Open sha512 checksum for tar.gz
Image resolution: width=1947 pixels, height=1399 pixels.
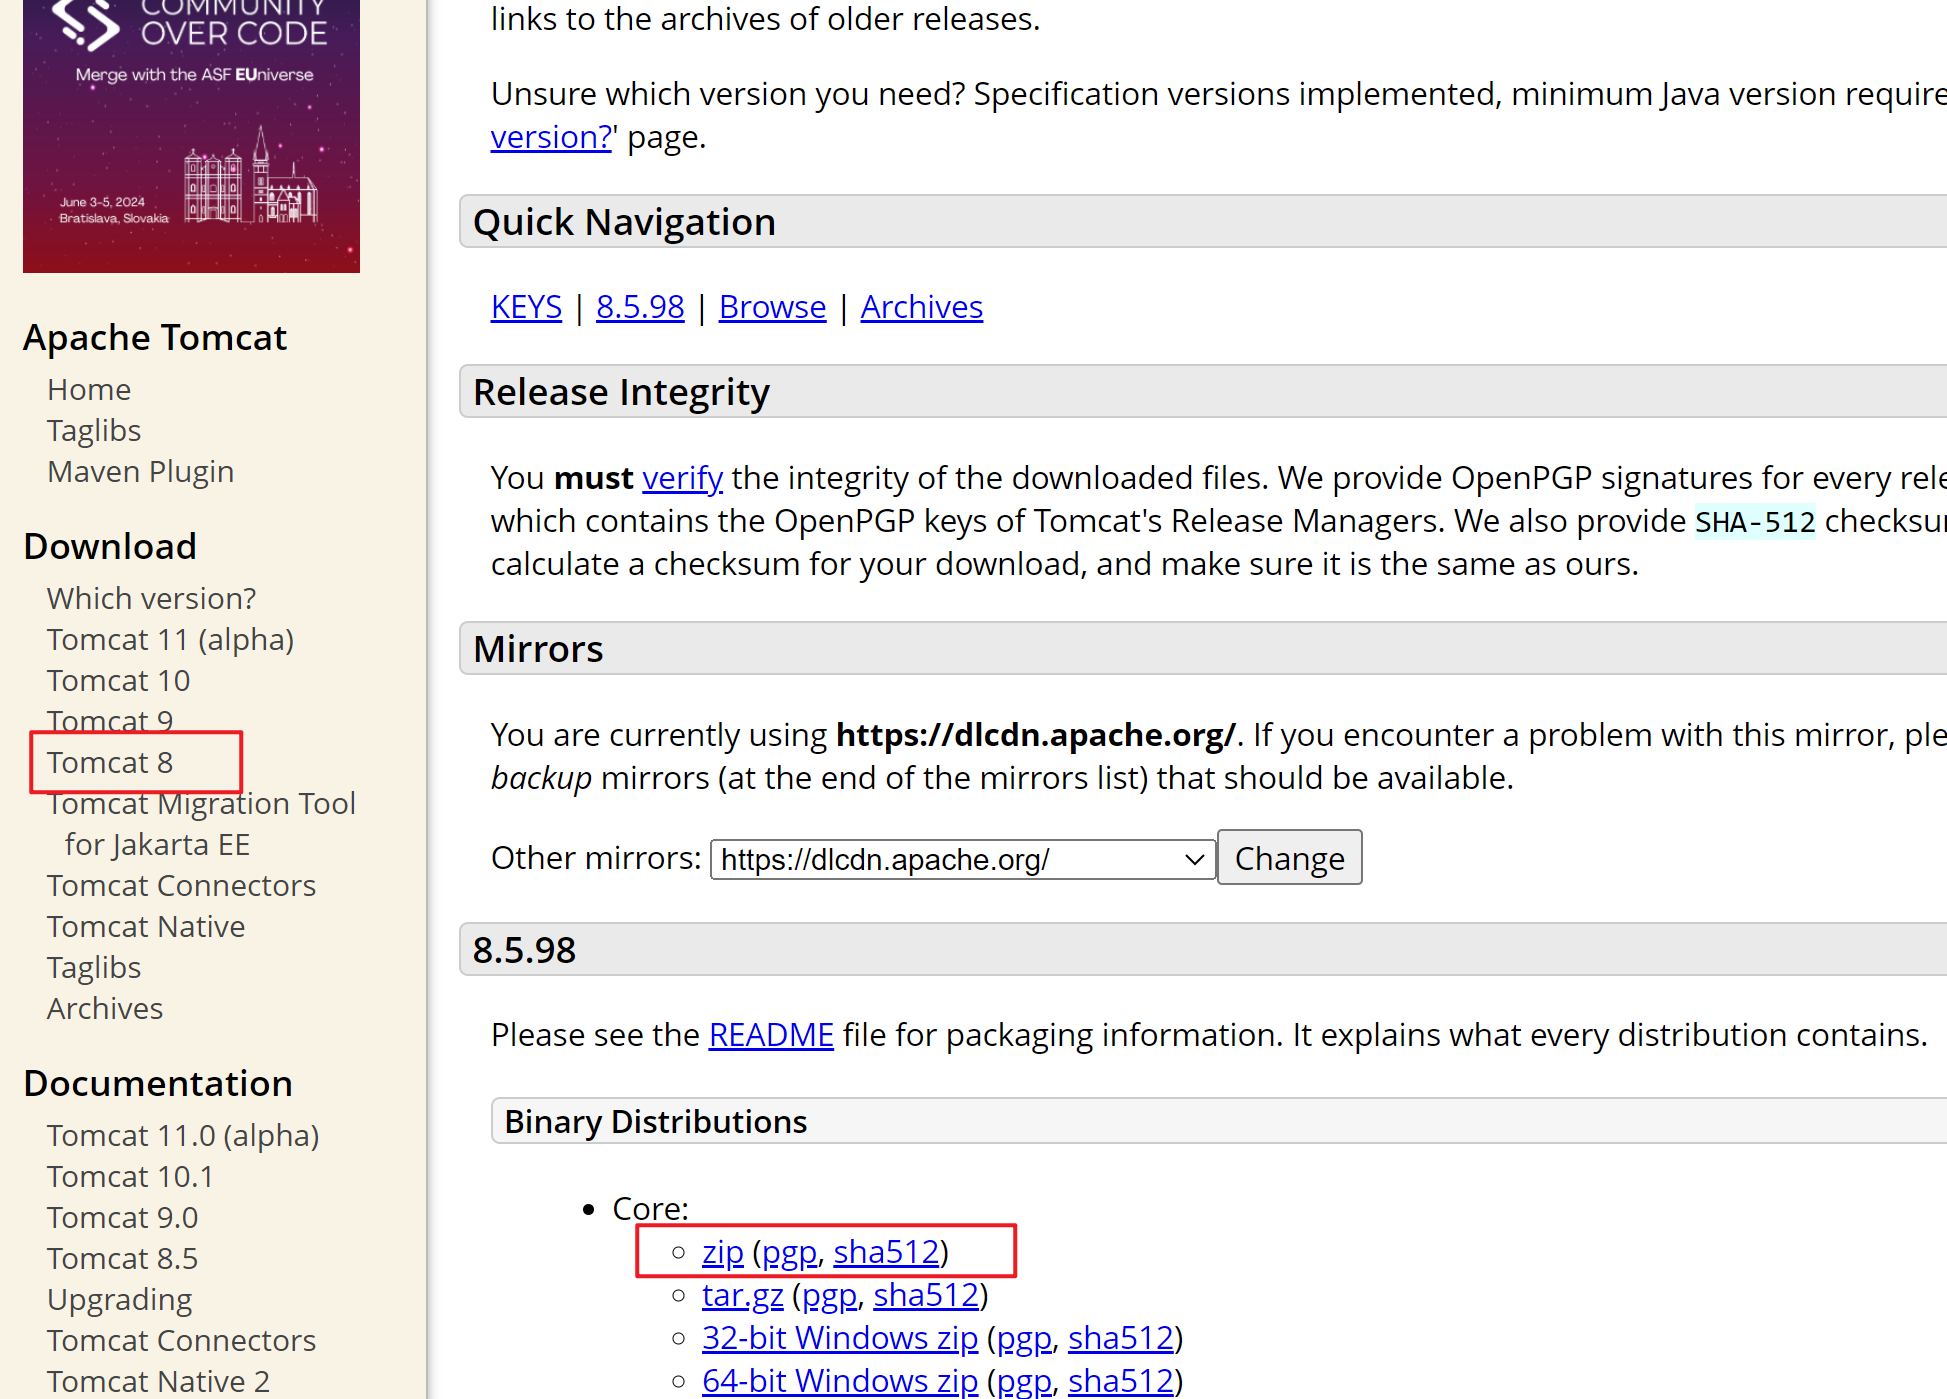click(x=925, y=1295)
